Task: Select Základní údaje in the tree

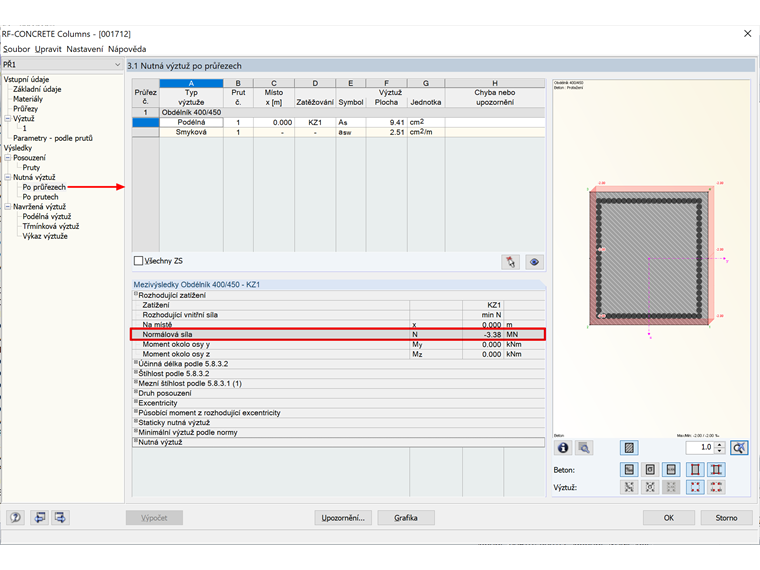Action: (37, 89)
